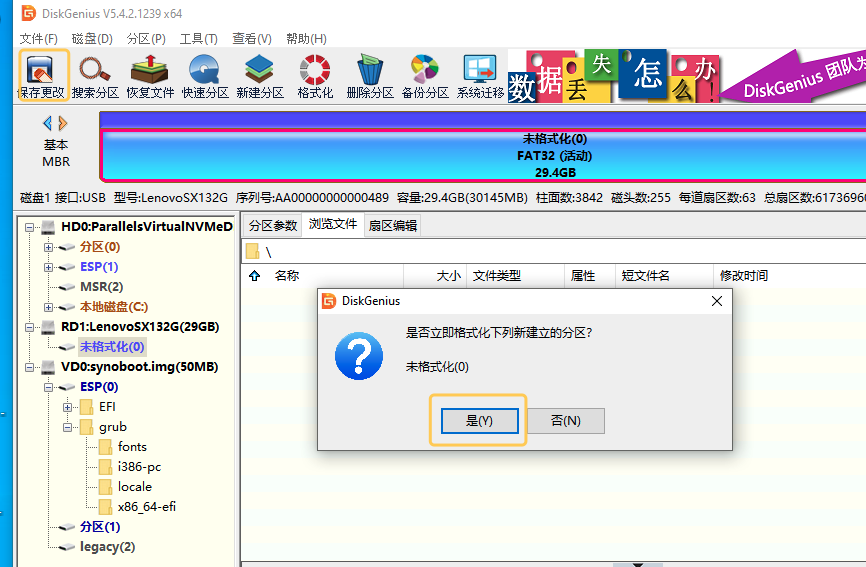
Task: Select MSR(2) partition in tree
Action: tap(102, 287)
